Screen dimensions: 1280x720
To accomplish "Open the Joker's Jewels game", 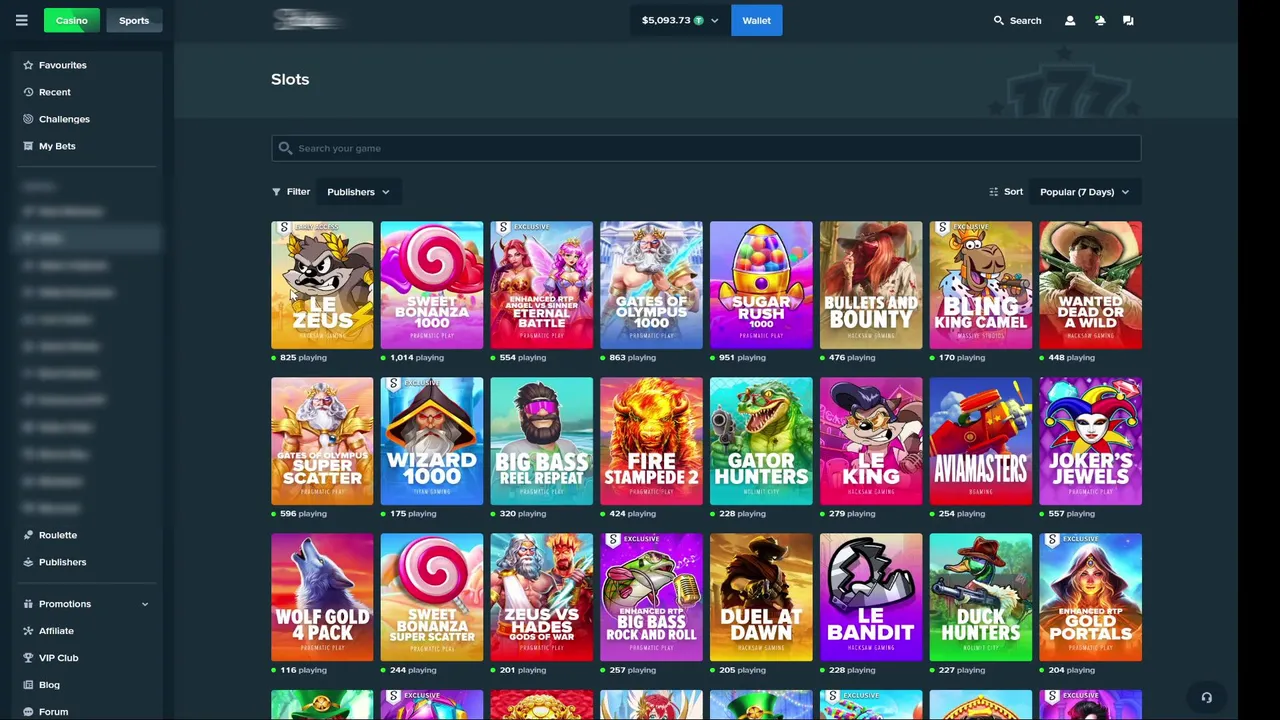I will coord(1090,441).
